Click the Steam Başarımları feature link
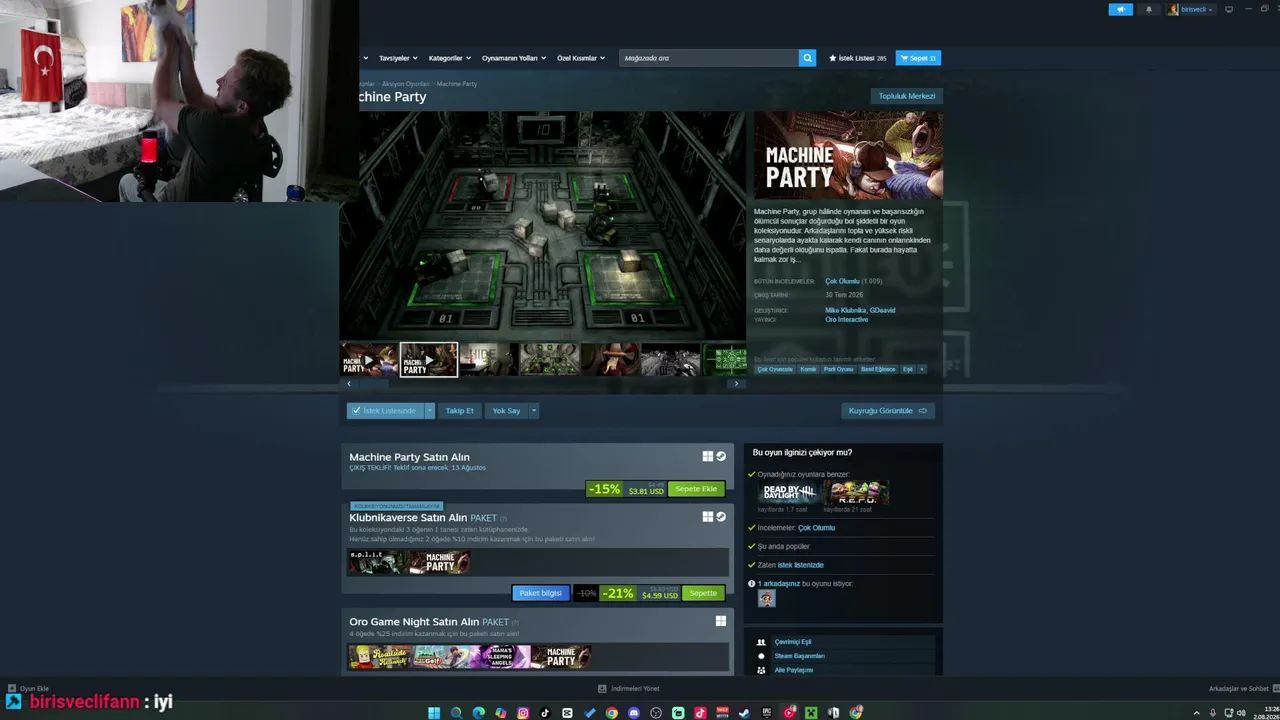1280x720 pixels. (800, 656)
